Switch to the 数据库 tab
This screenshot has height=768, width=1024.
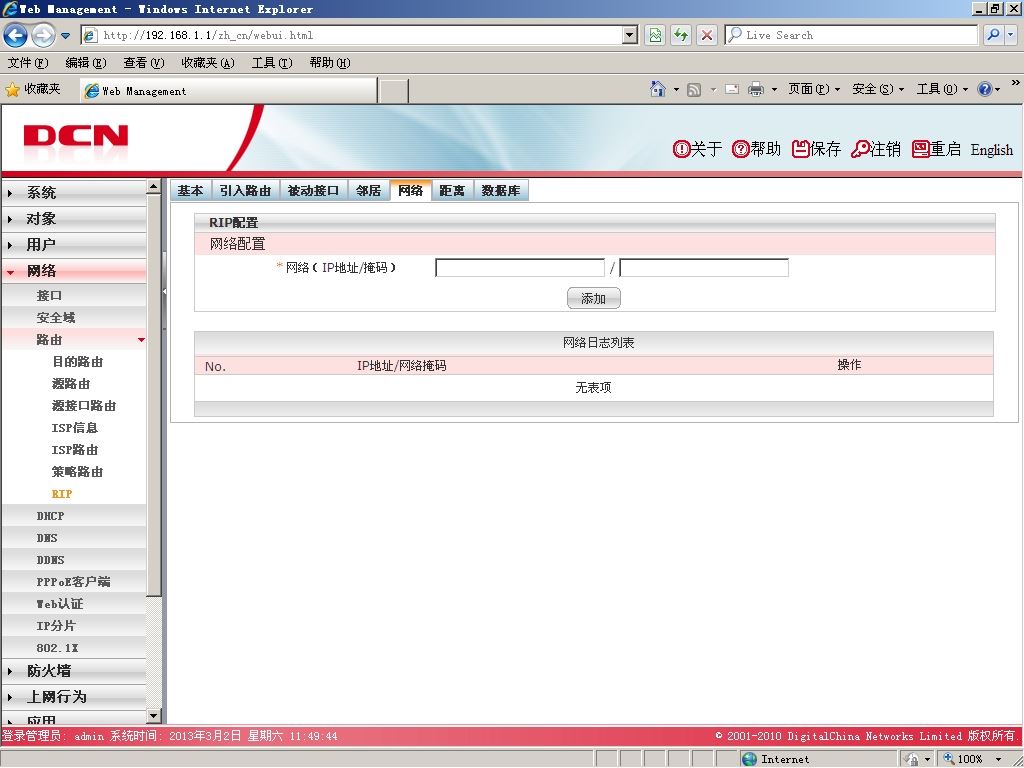(501, 191)
